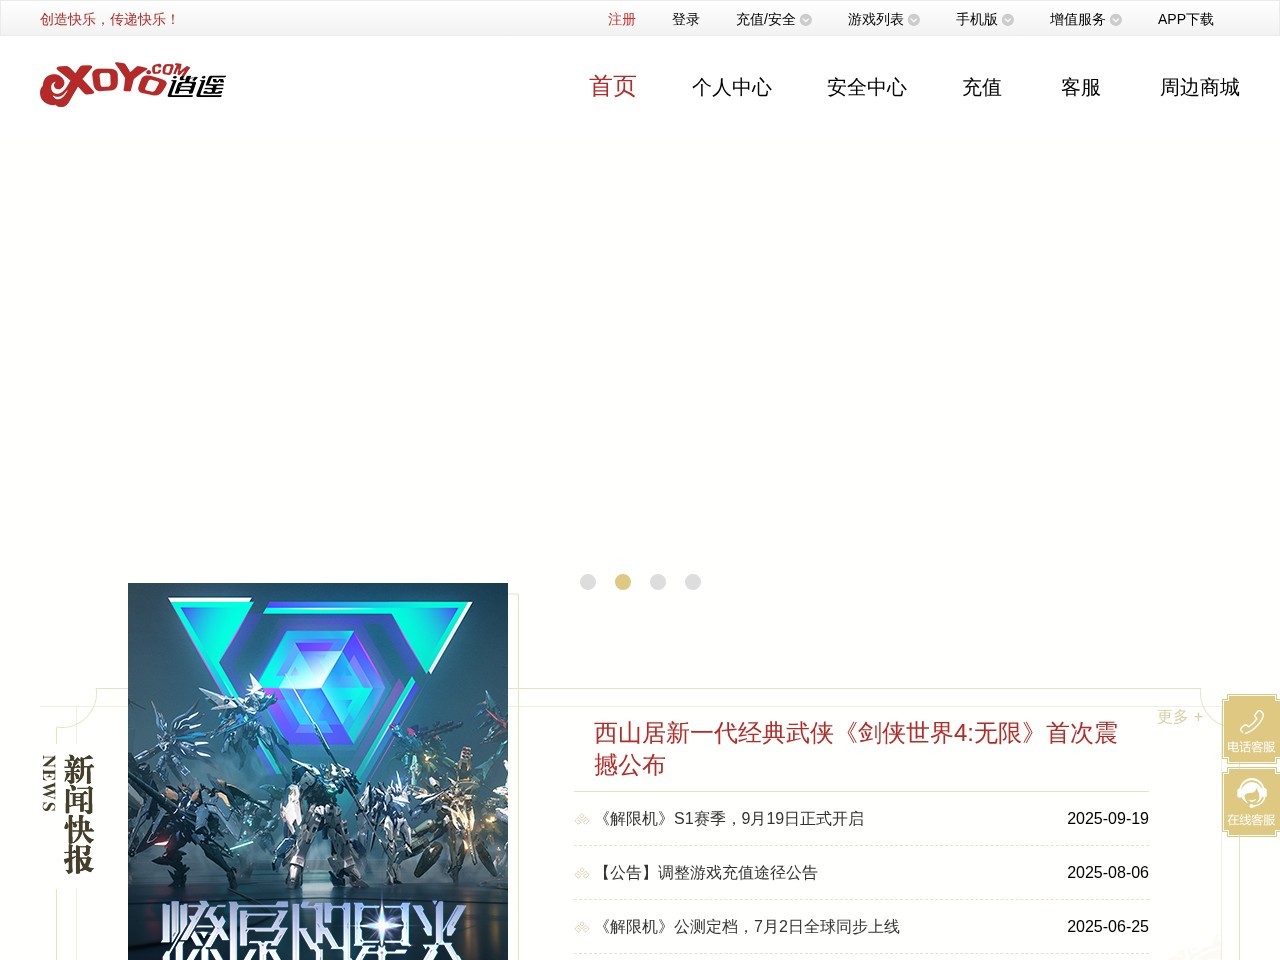The image size is (1280, 960).
Task: Click bullet icon beside 《解限机》S1赛季 news
Action: coord(582,819)
